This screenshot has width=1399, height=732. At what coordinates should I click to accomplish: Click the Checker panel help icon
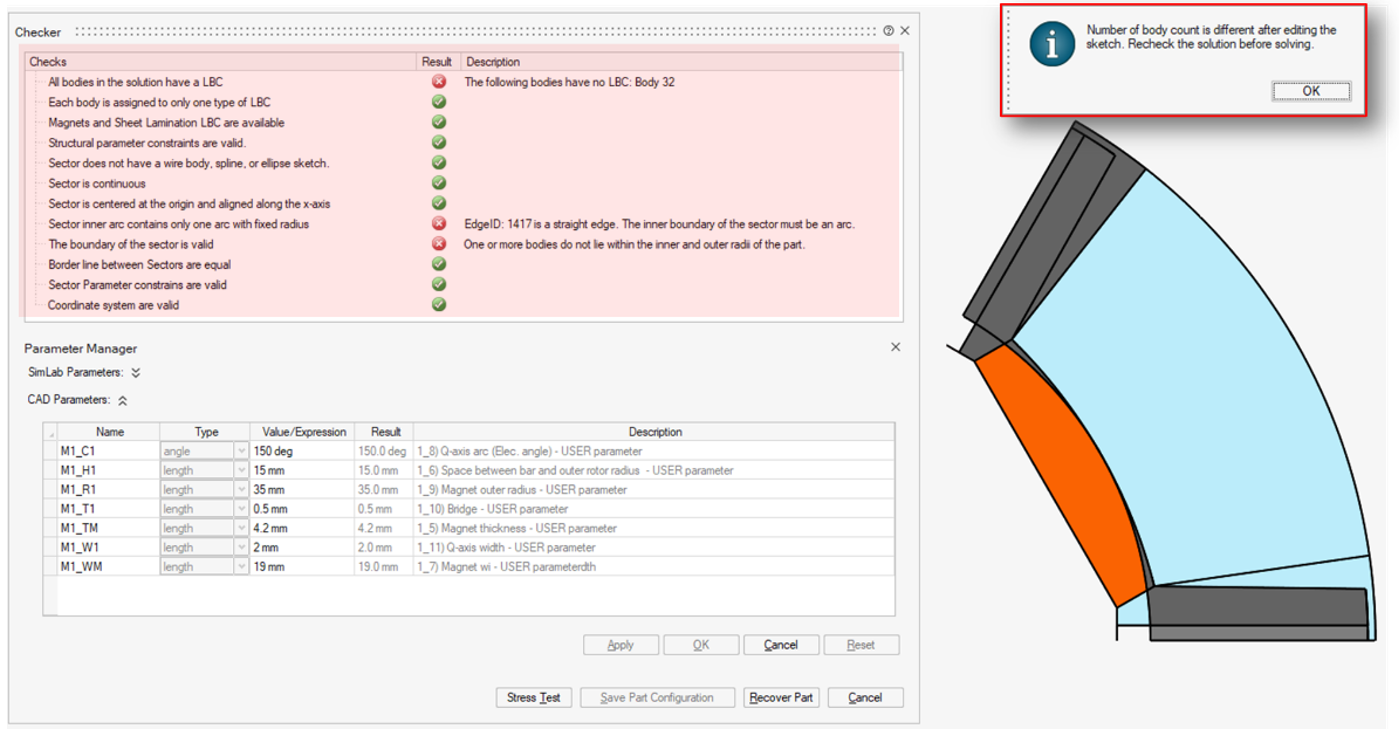(x=888, y=31)
